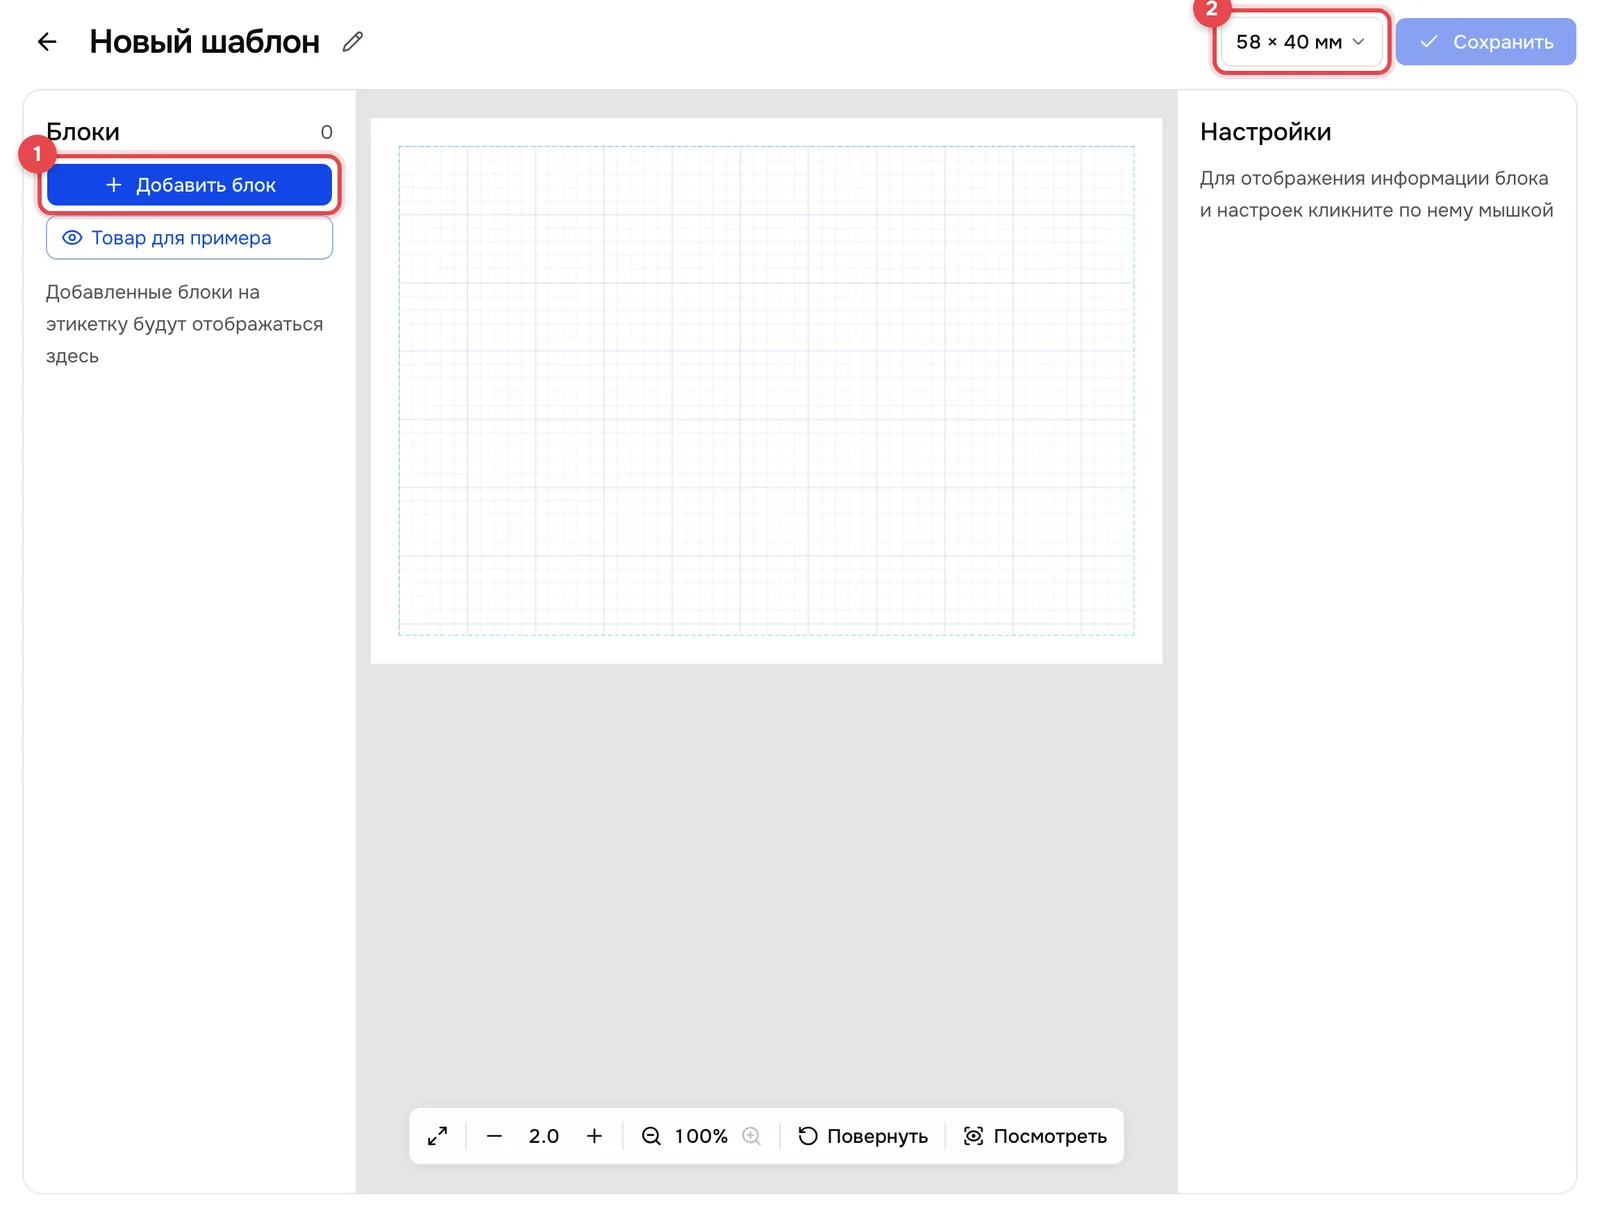
Task: Click the Настройки heading
Action: [x=1265, y=132]
